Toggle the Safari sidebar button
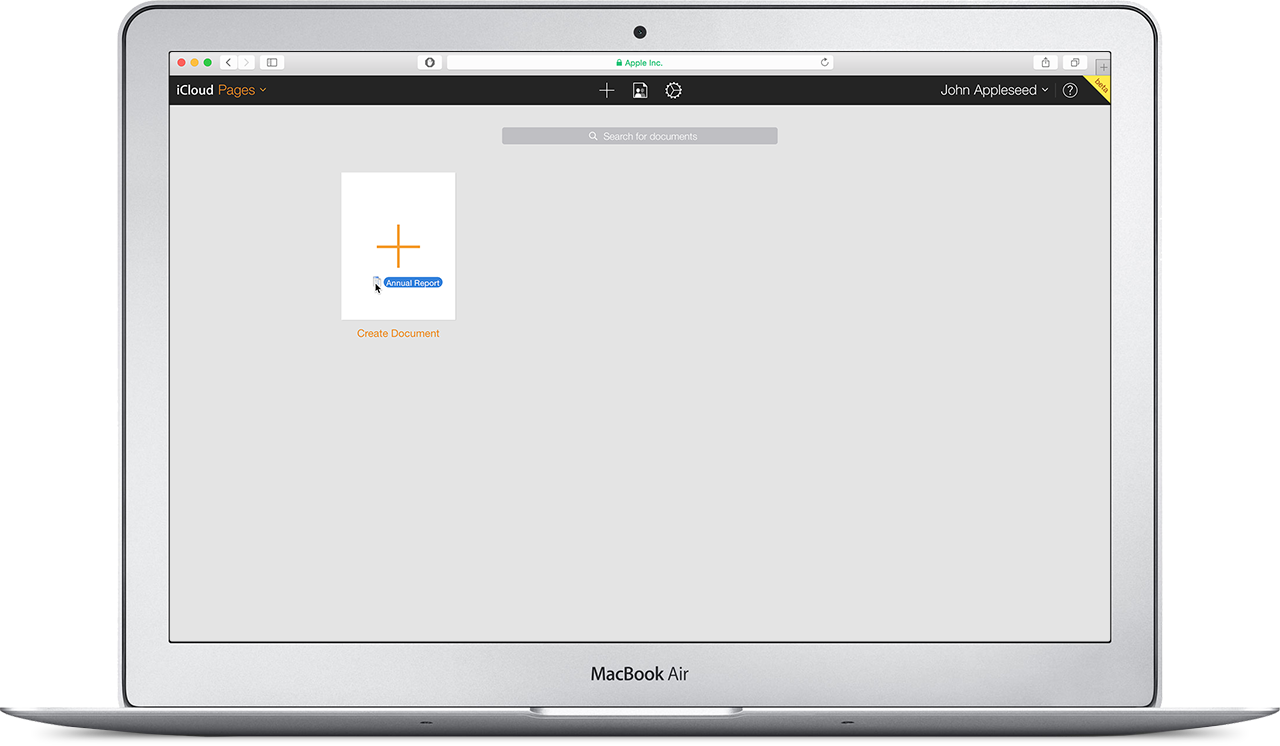The height and width of the screenshot is (746, 1280). tap(272, 62)
